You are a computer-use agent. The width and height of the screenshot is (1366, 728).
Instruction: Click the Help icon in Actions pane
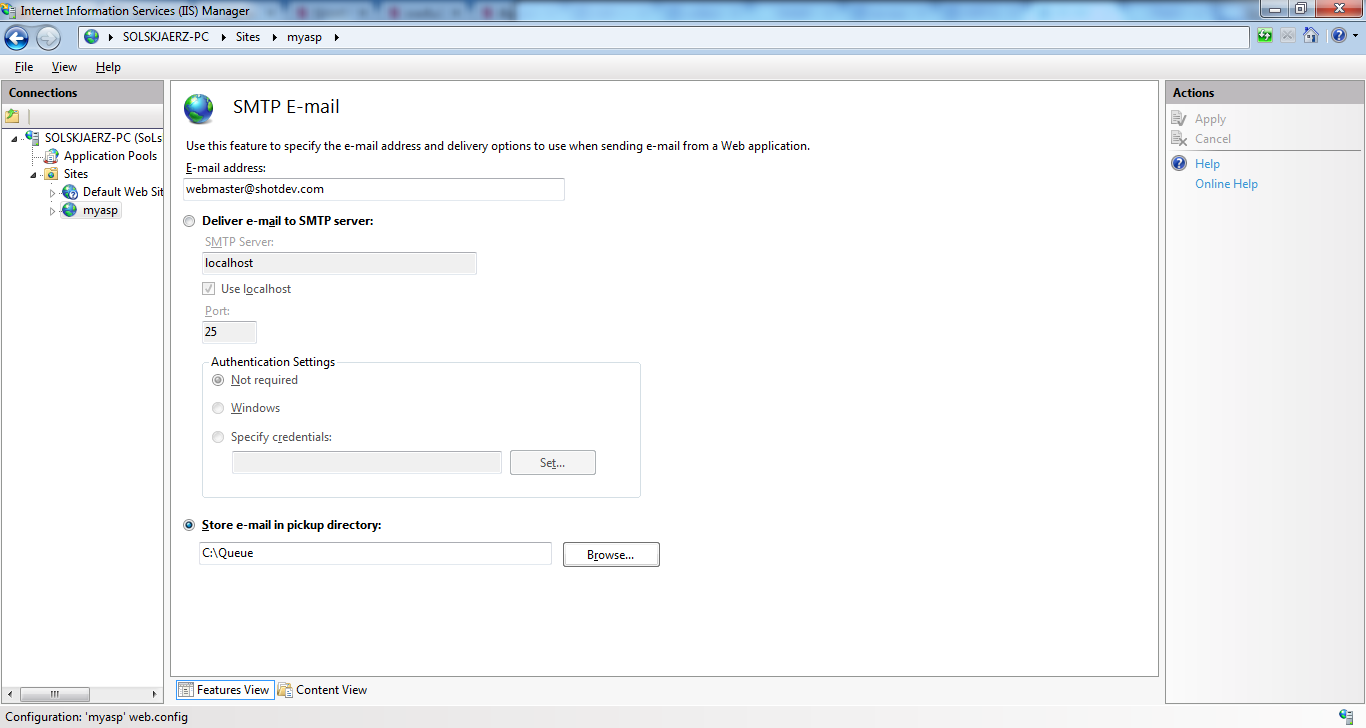coord(1179,164)
